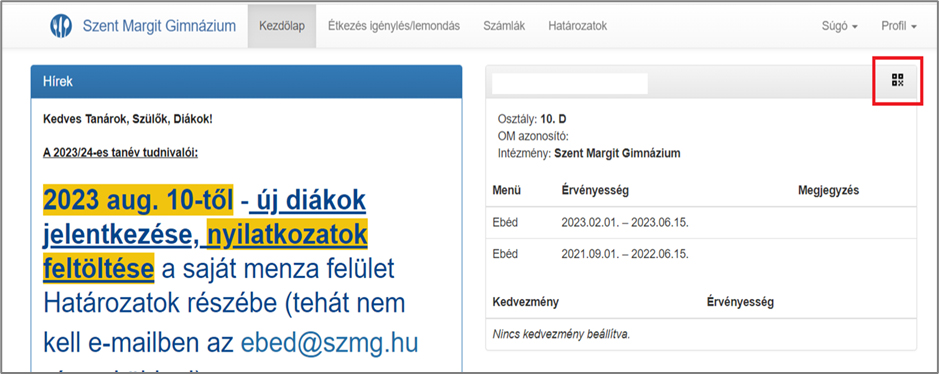Open the Szent Margit Gimnázium brand link

pos(159,26)
